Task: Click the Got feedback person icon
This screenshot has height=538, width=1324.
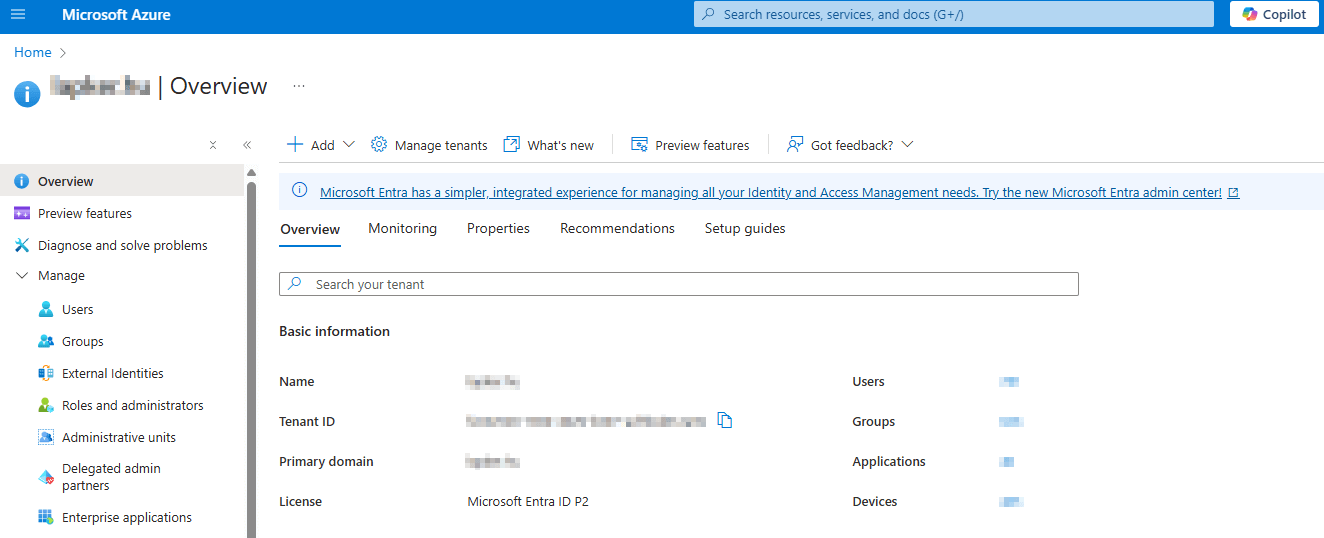Action: tap(795, 144)
